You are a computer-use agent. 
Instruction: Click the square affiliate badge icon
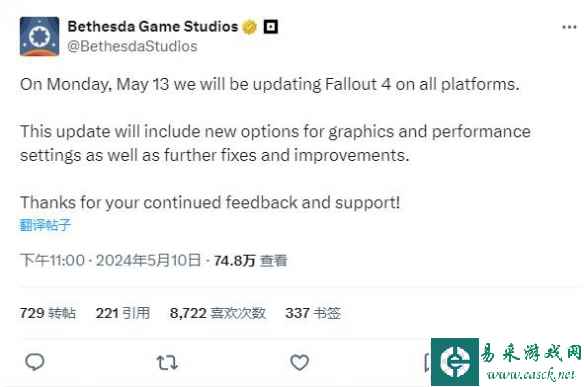pyautogui.click(x=271, y=27)
